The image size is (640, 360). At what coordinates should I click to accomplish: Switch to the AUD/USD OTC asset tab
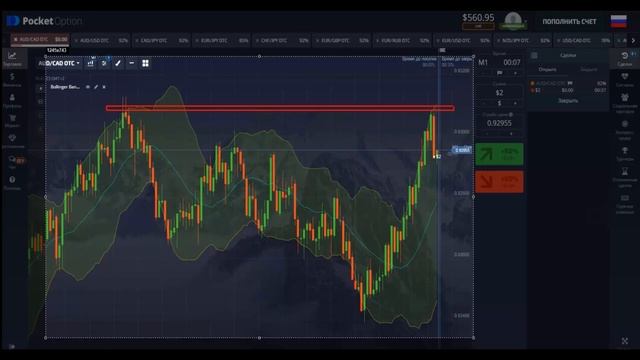[x=101, y=40]
